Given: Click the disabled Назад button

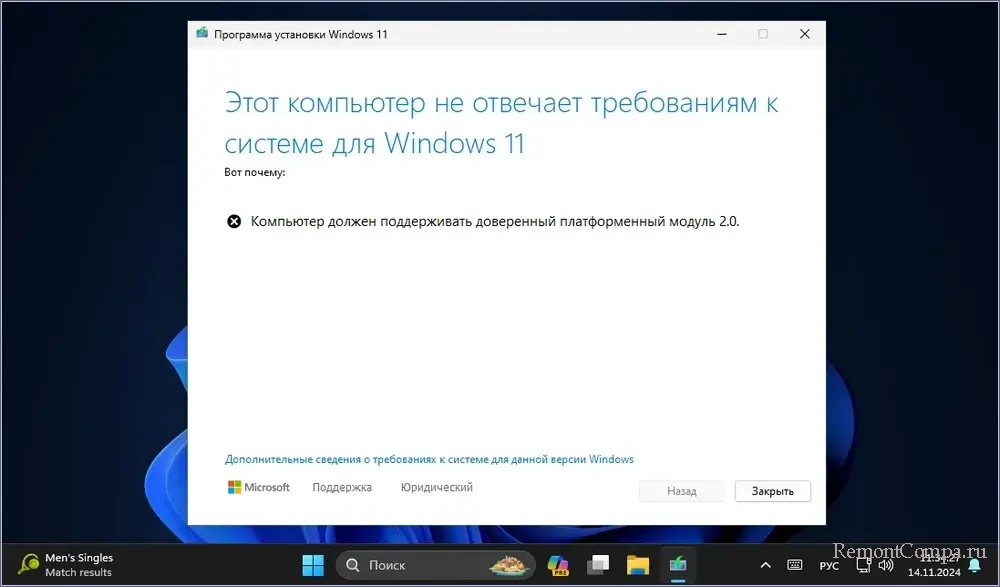Looking at the screenshot, I should pos(681,491).
